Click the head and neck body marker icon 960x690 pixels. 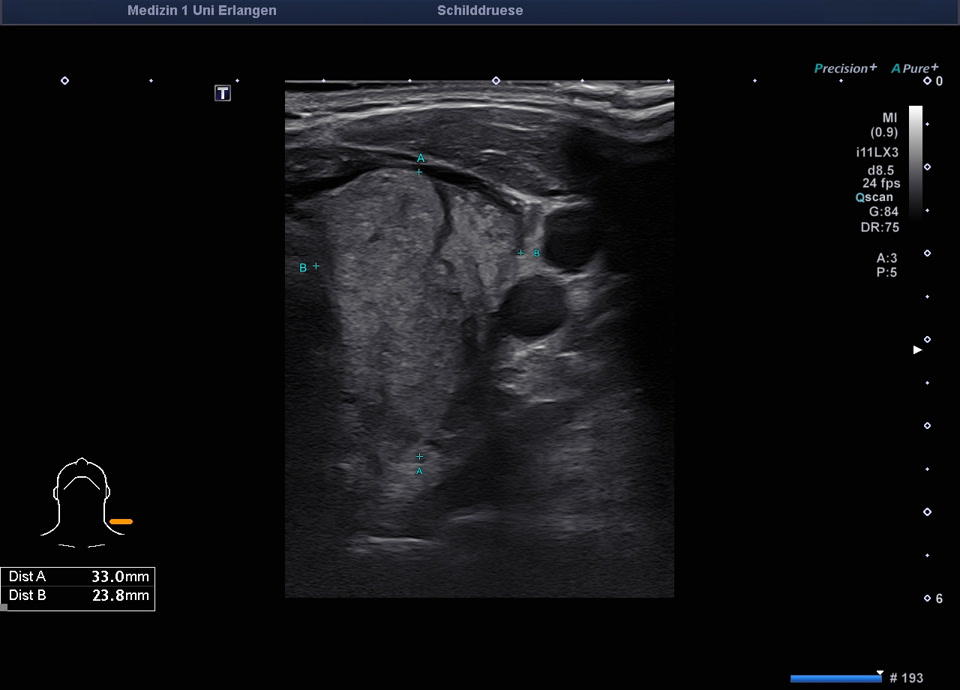pos(80,500)
